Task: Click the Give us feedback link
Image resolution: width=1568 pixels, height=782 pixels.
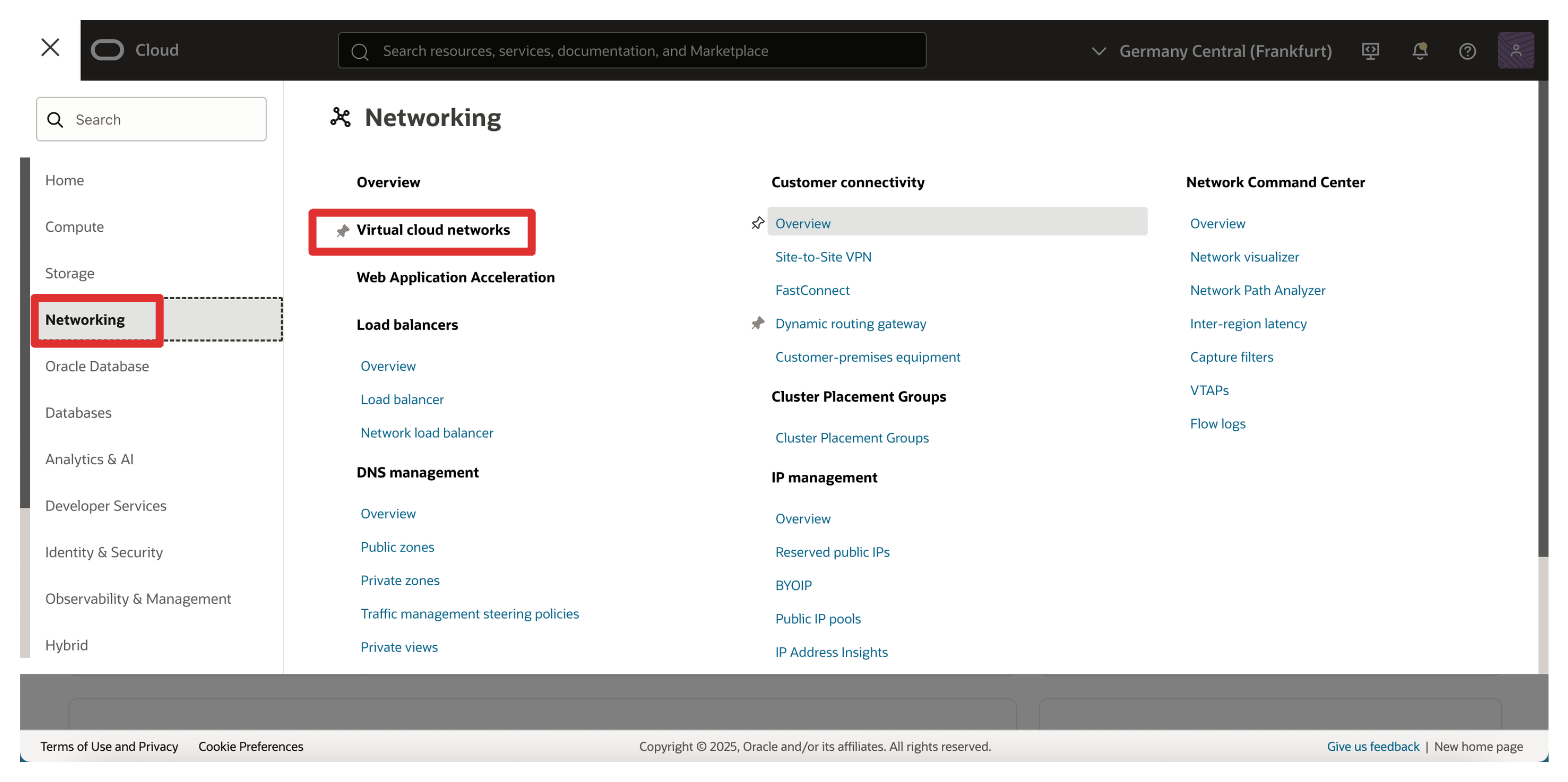Action: click(x=1373, y=747)
